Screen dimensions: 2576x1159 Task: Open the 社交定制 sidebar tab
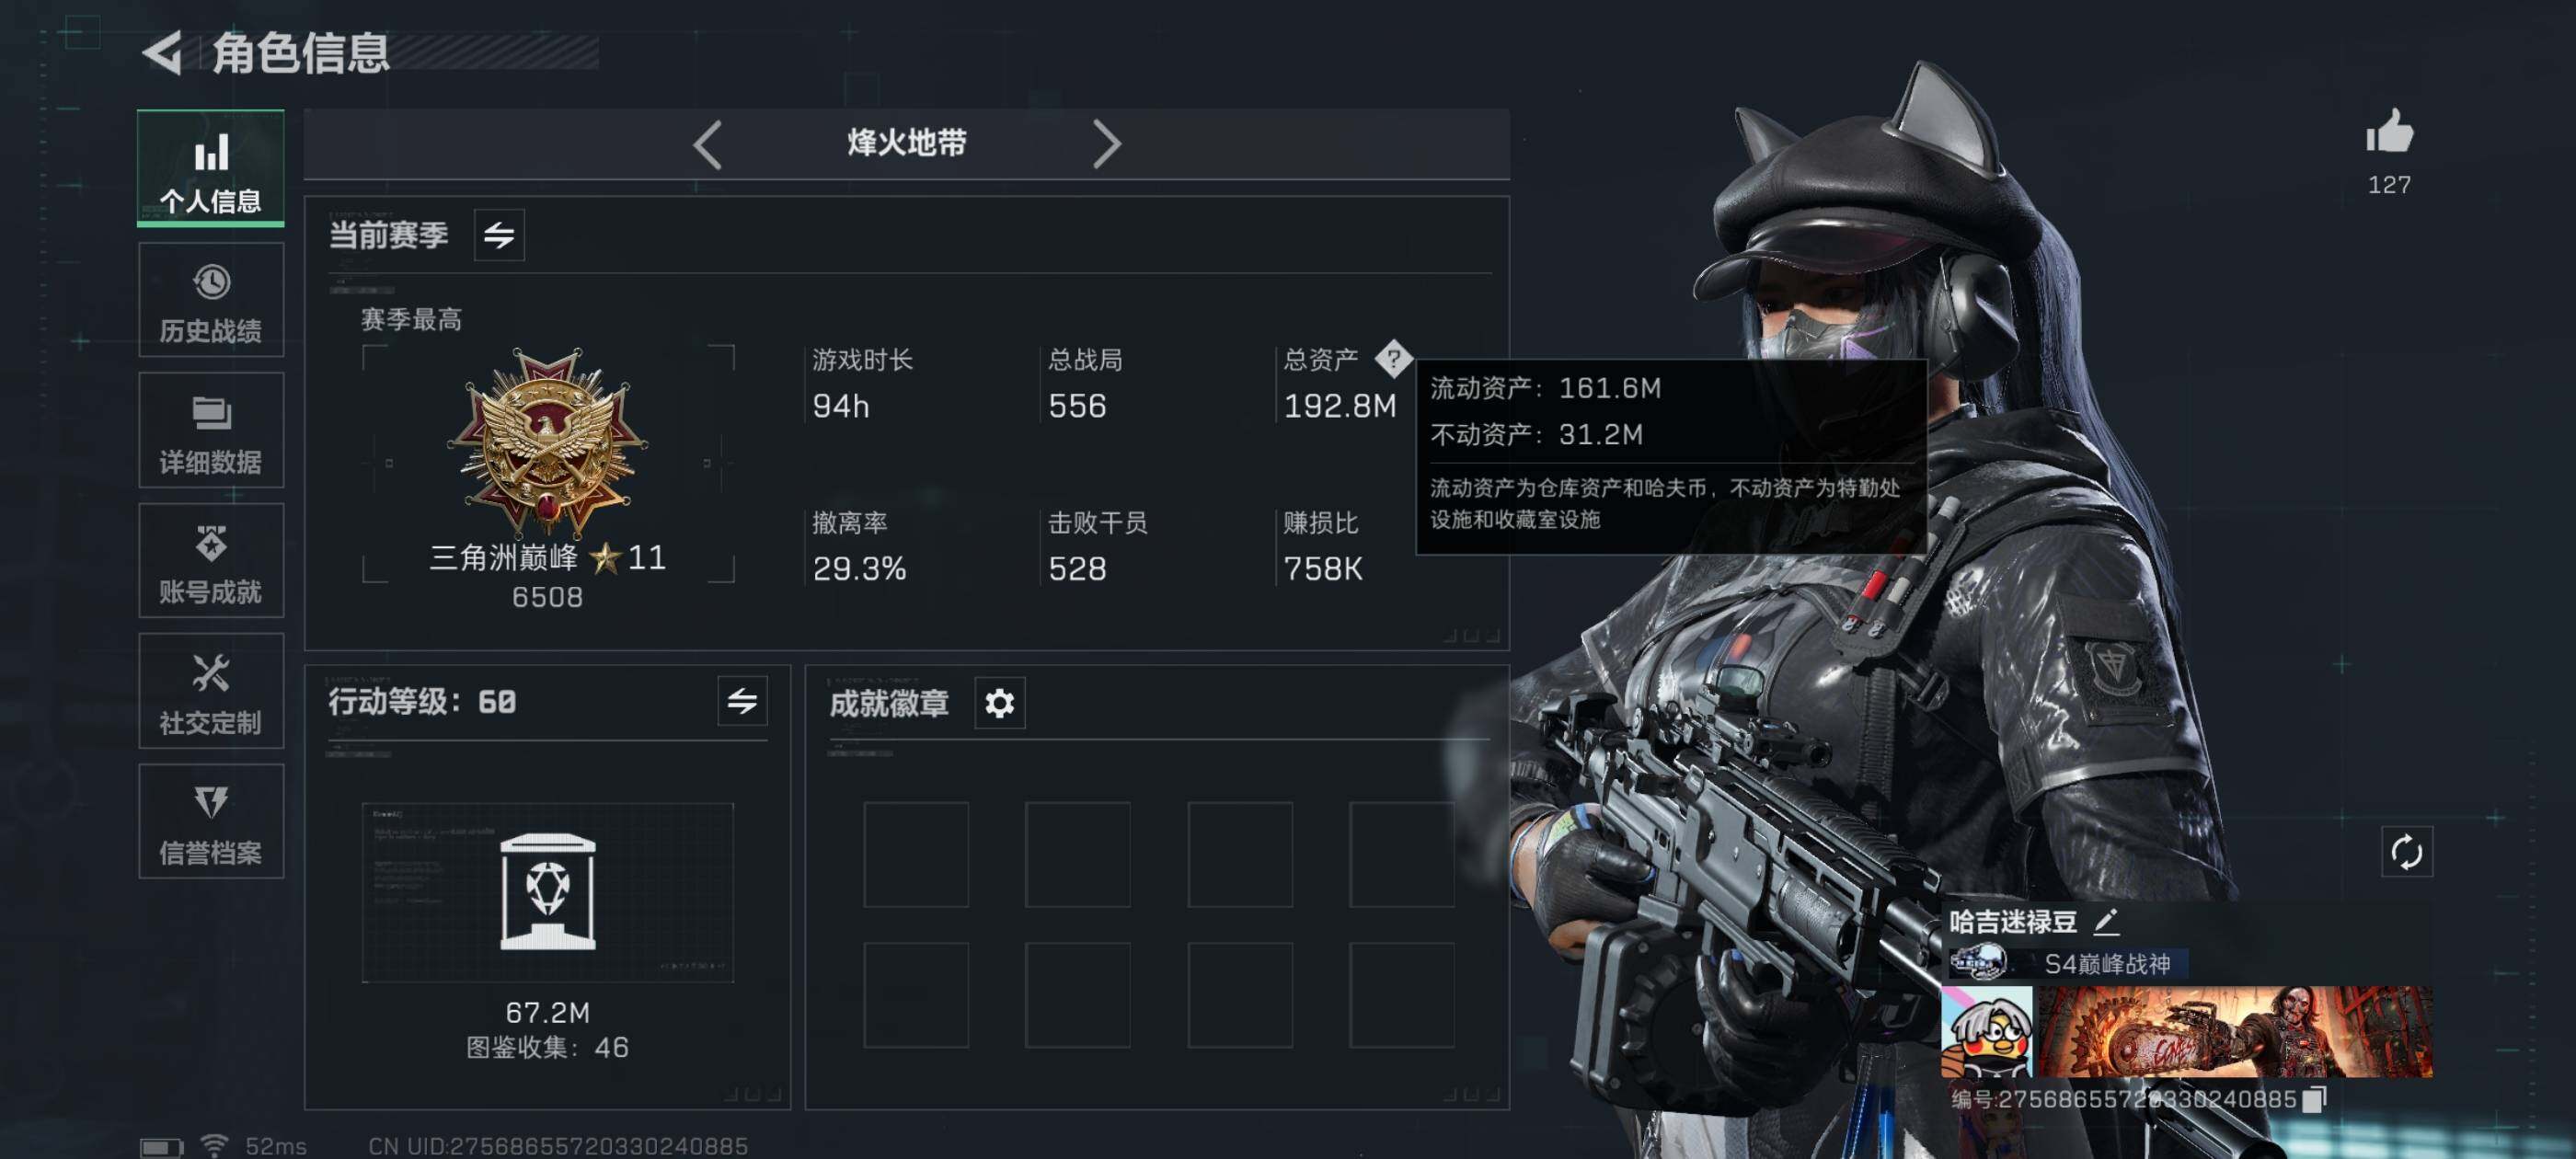pyautogui.click(x=211, y=691)
